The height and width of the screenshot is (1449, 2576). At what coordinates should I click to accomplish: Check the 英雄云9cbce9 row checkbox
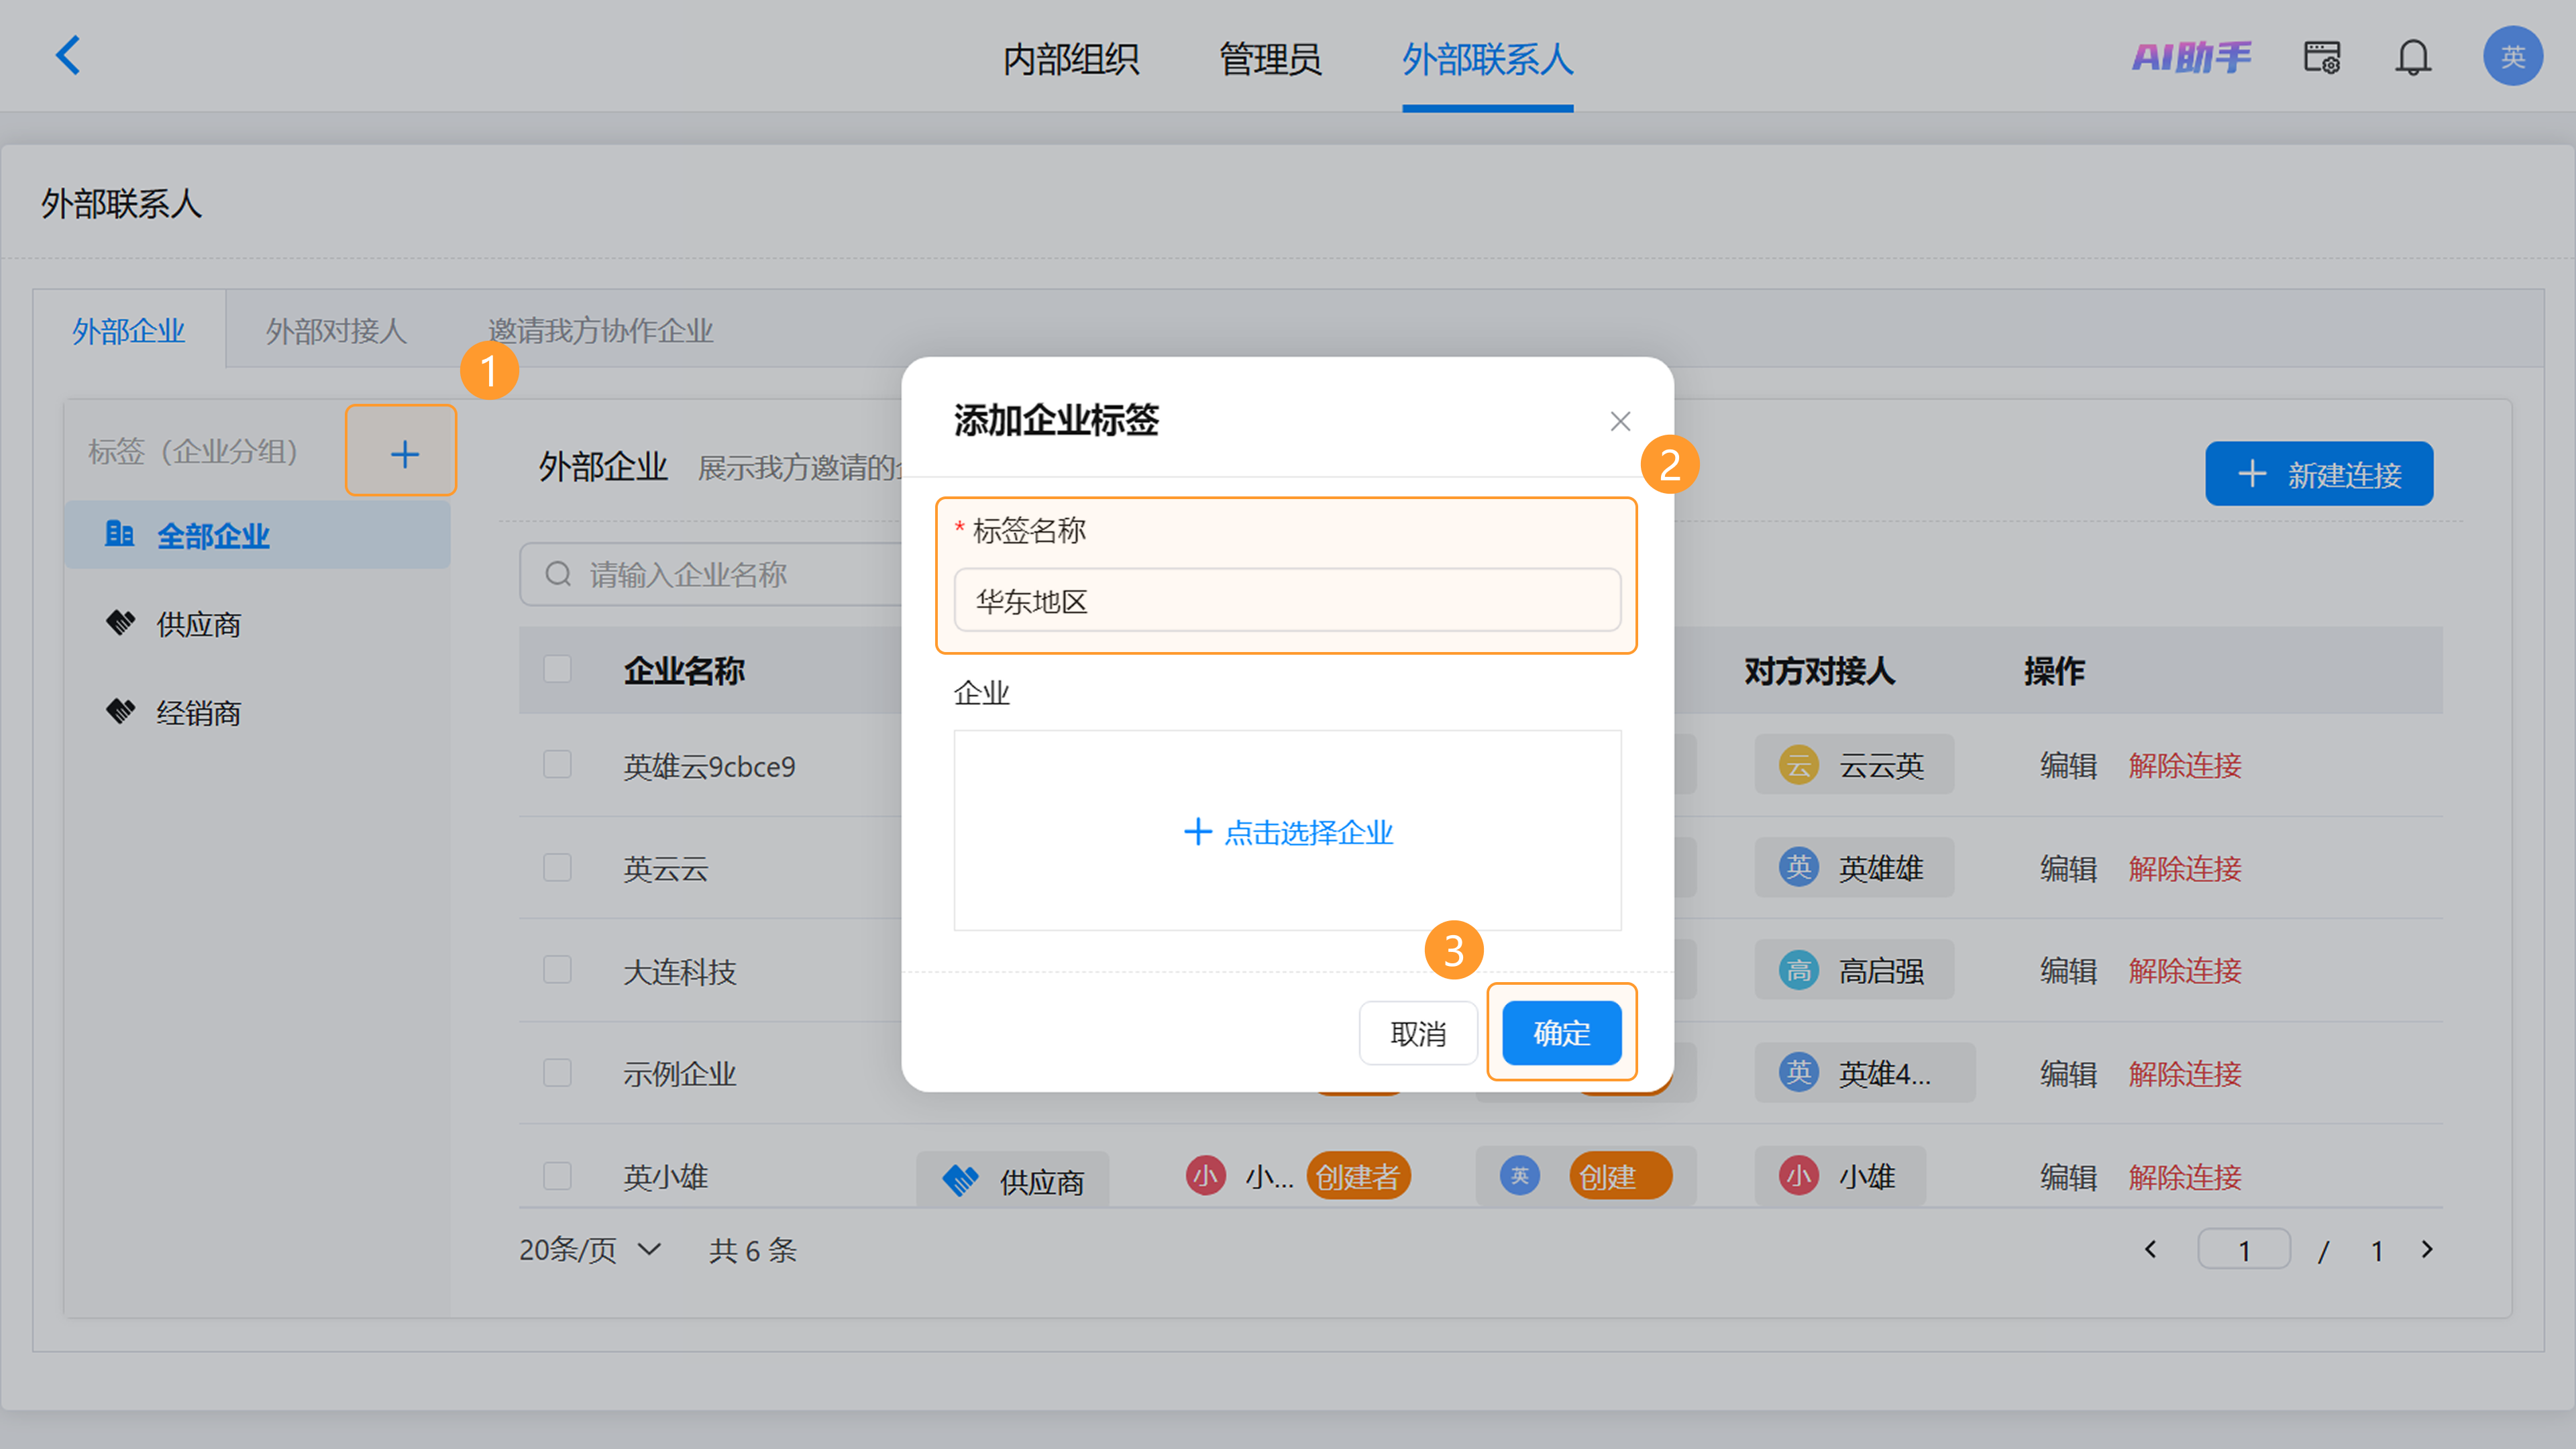[x=557, y=765]
